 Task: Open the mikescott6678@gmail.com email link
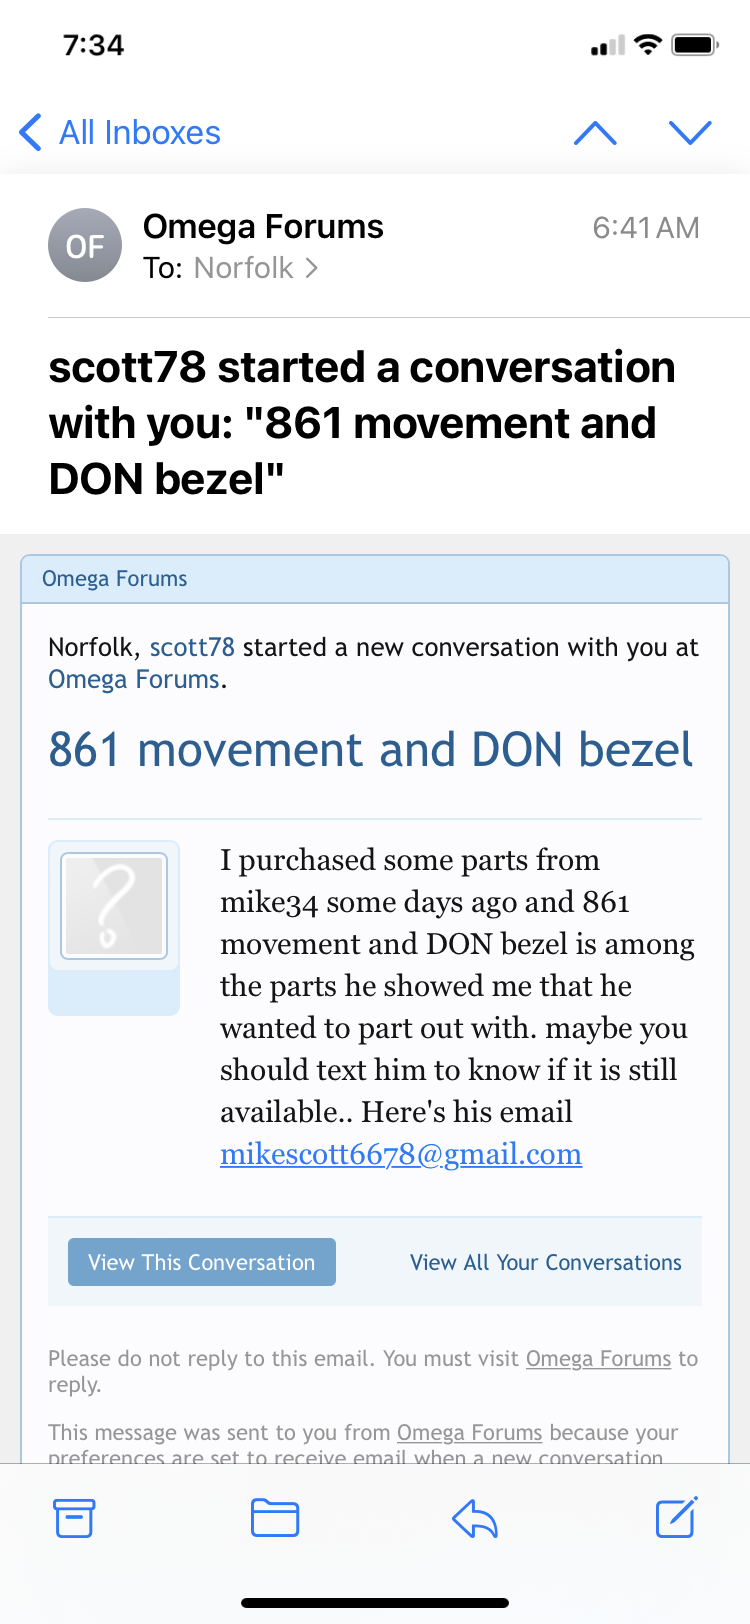click(401, 1154)
